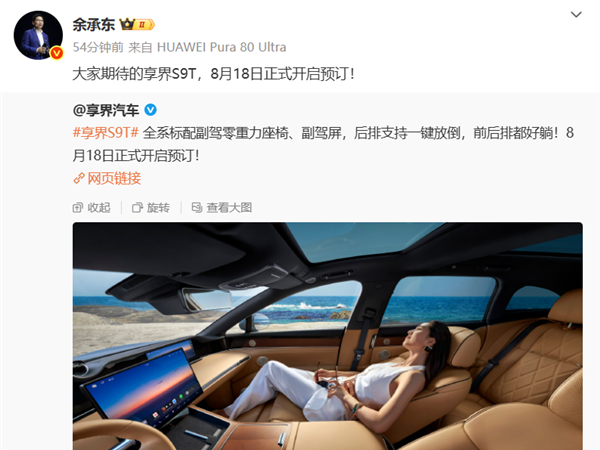Image resolution: width=600 pixels, height=450 pixels.
Task: Click the car interior photo
Action: coord(328,336)
